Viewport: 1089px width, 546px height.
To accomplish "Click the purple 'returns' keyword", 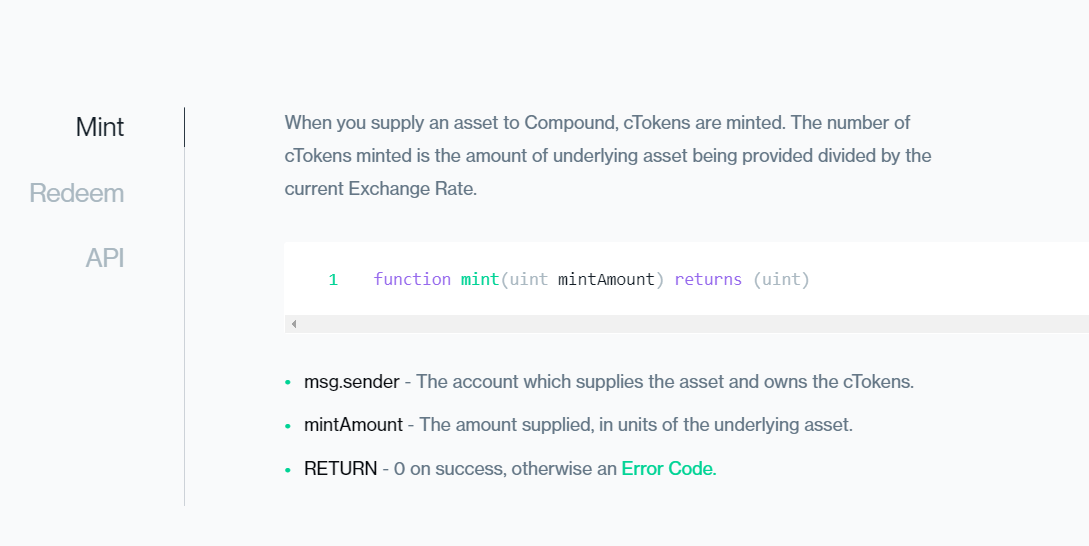I will click(x=708, y=279).
